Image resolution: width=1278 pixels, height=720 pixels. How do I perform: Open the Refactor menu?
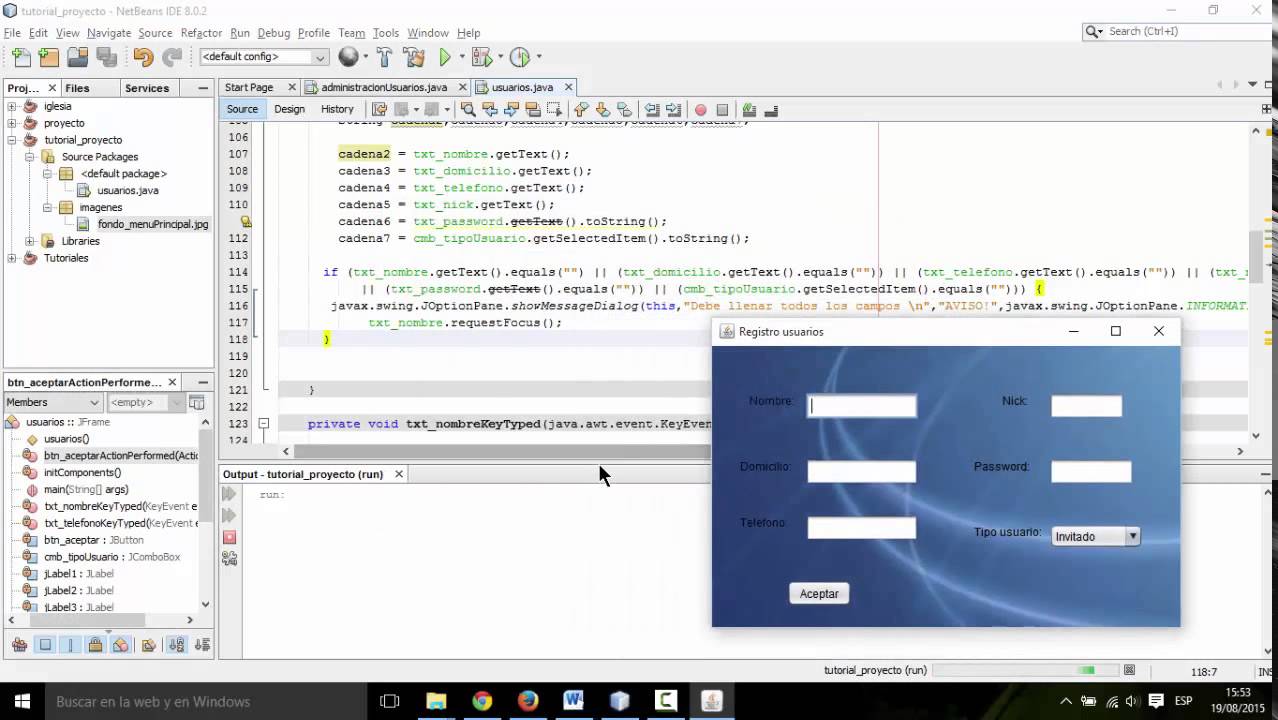pyautogui.click(x=201, y=33)
